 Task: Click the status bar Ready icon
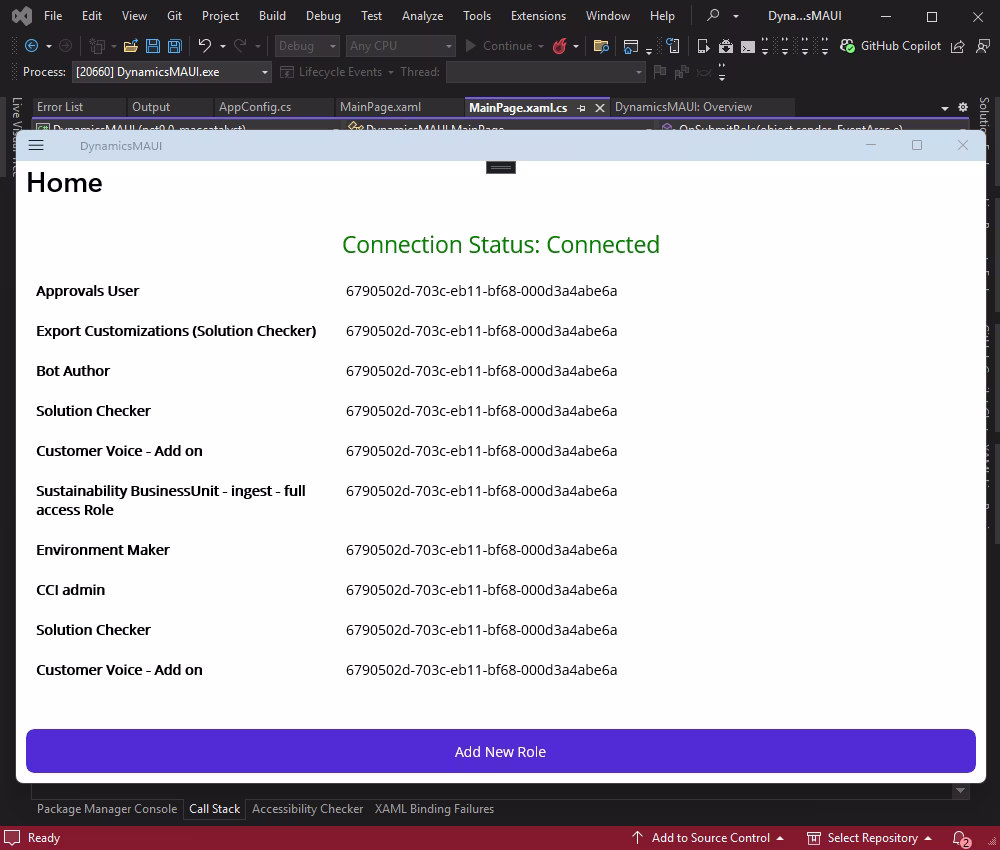(12, 837)
